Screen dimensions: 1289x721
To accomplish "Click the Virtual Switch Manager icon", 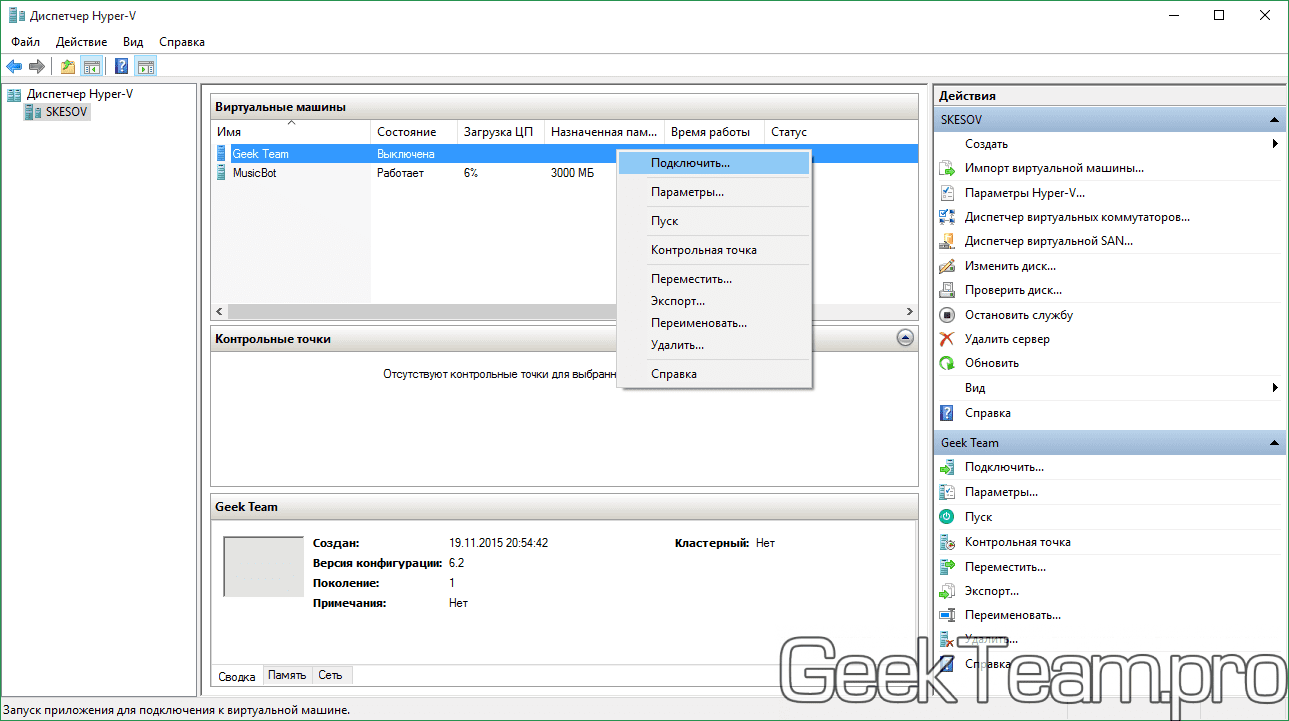I will (947, 217).
